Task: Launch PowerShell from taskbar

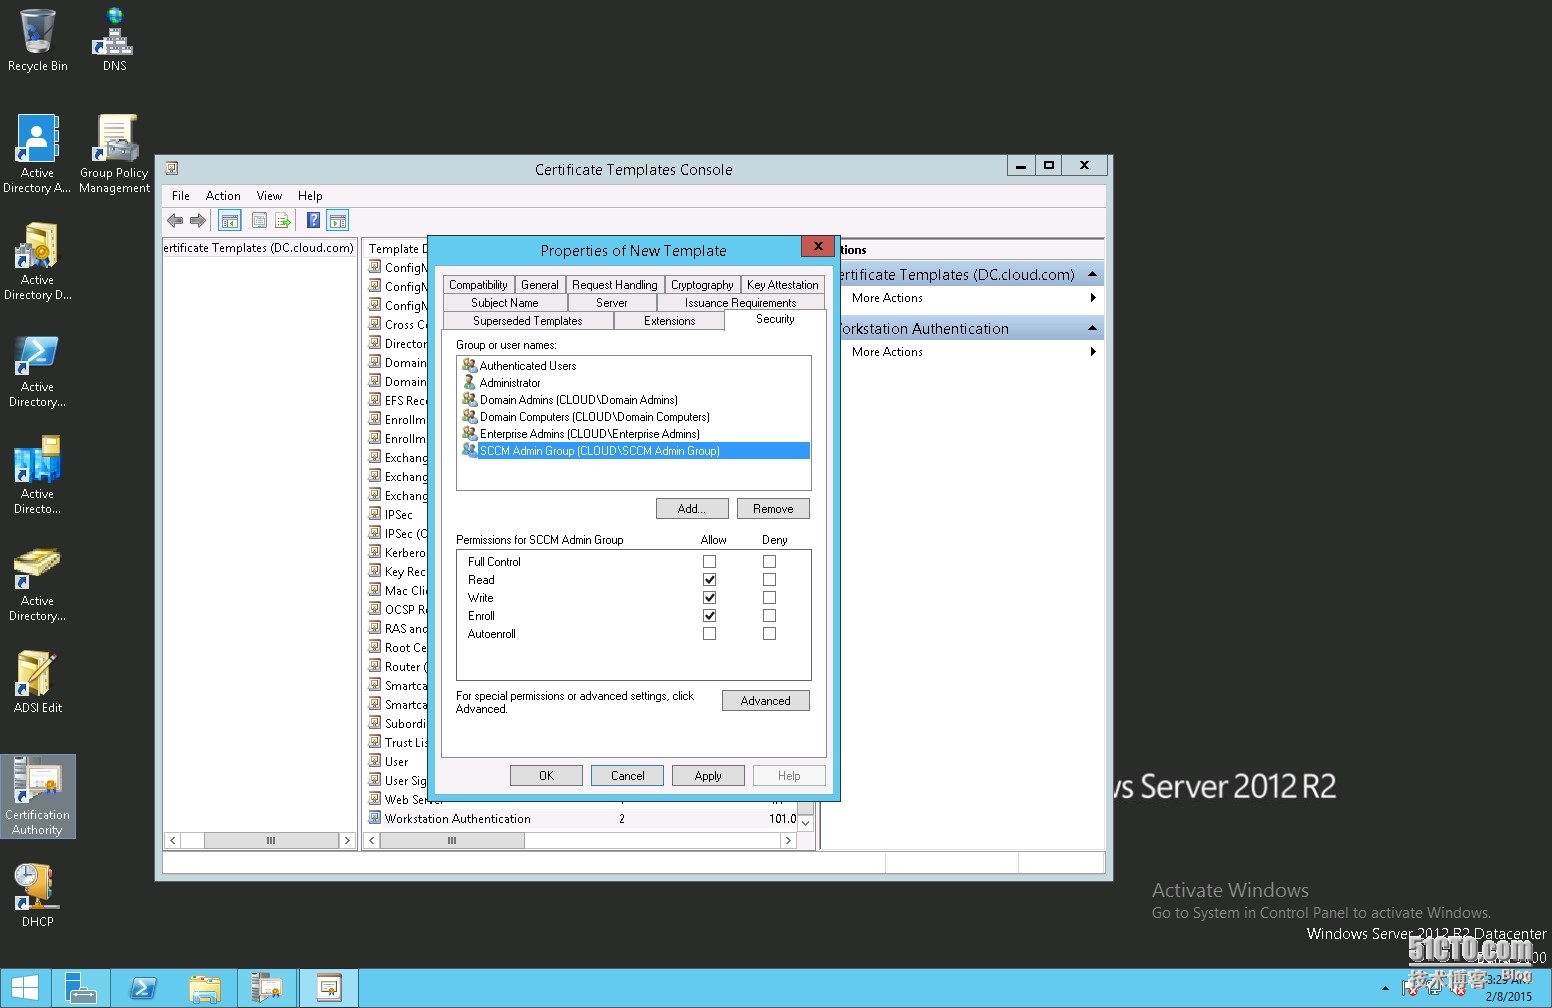Action: tap(143, 988)
